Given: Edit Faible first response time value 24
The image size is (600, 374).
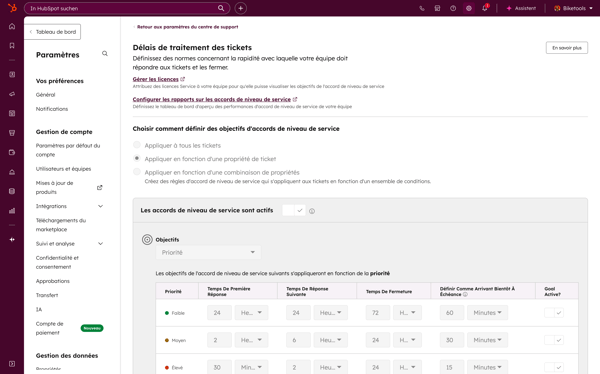Looking at the screenshot, I should click(x=219, y=313).
